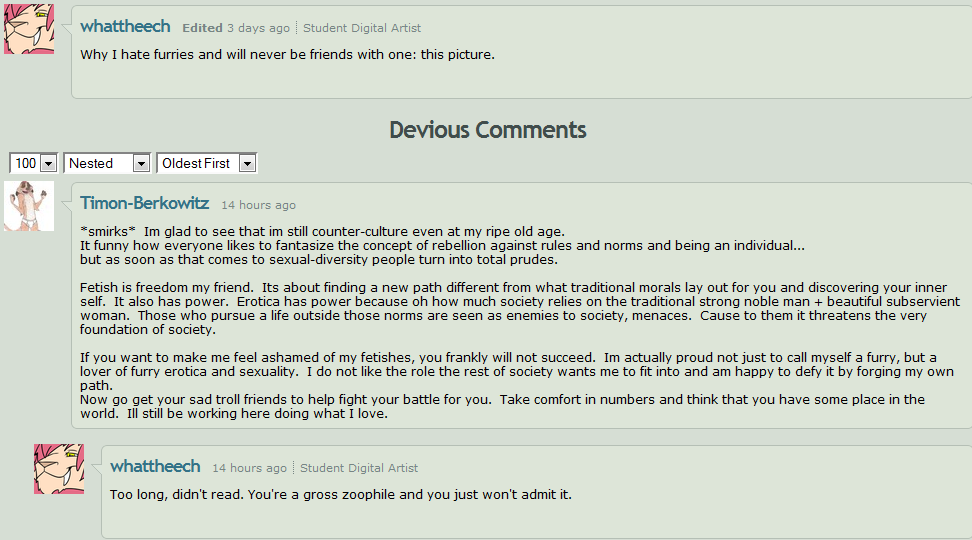972x540 pixels.
Task: Open whattheech's username in the reply comment
Action: (x=155, y=466)
